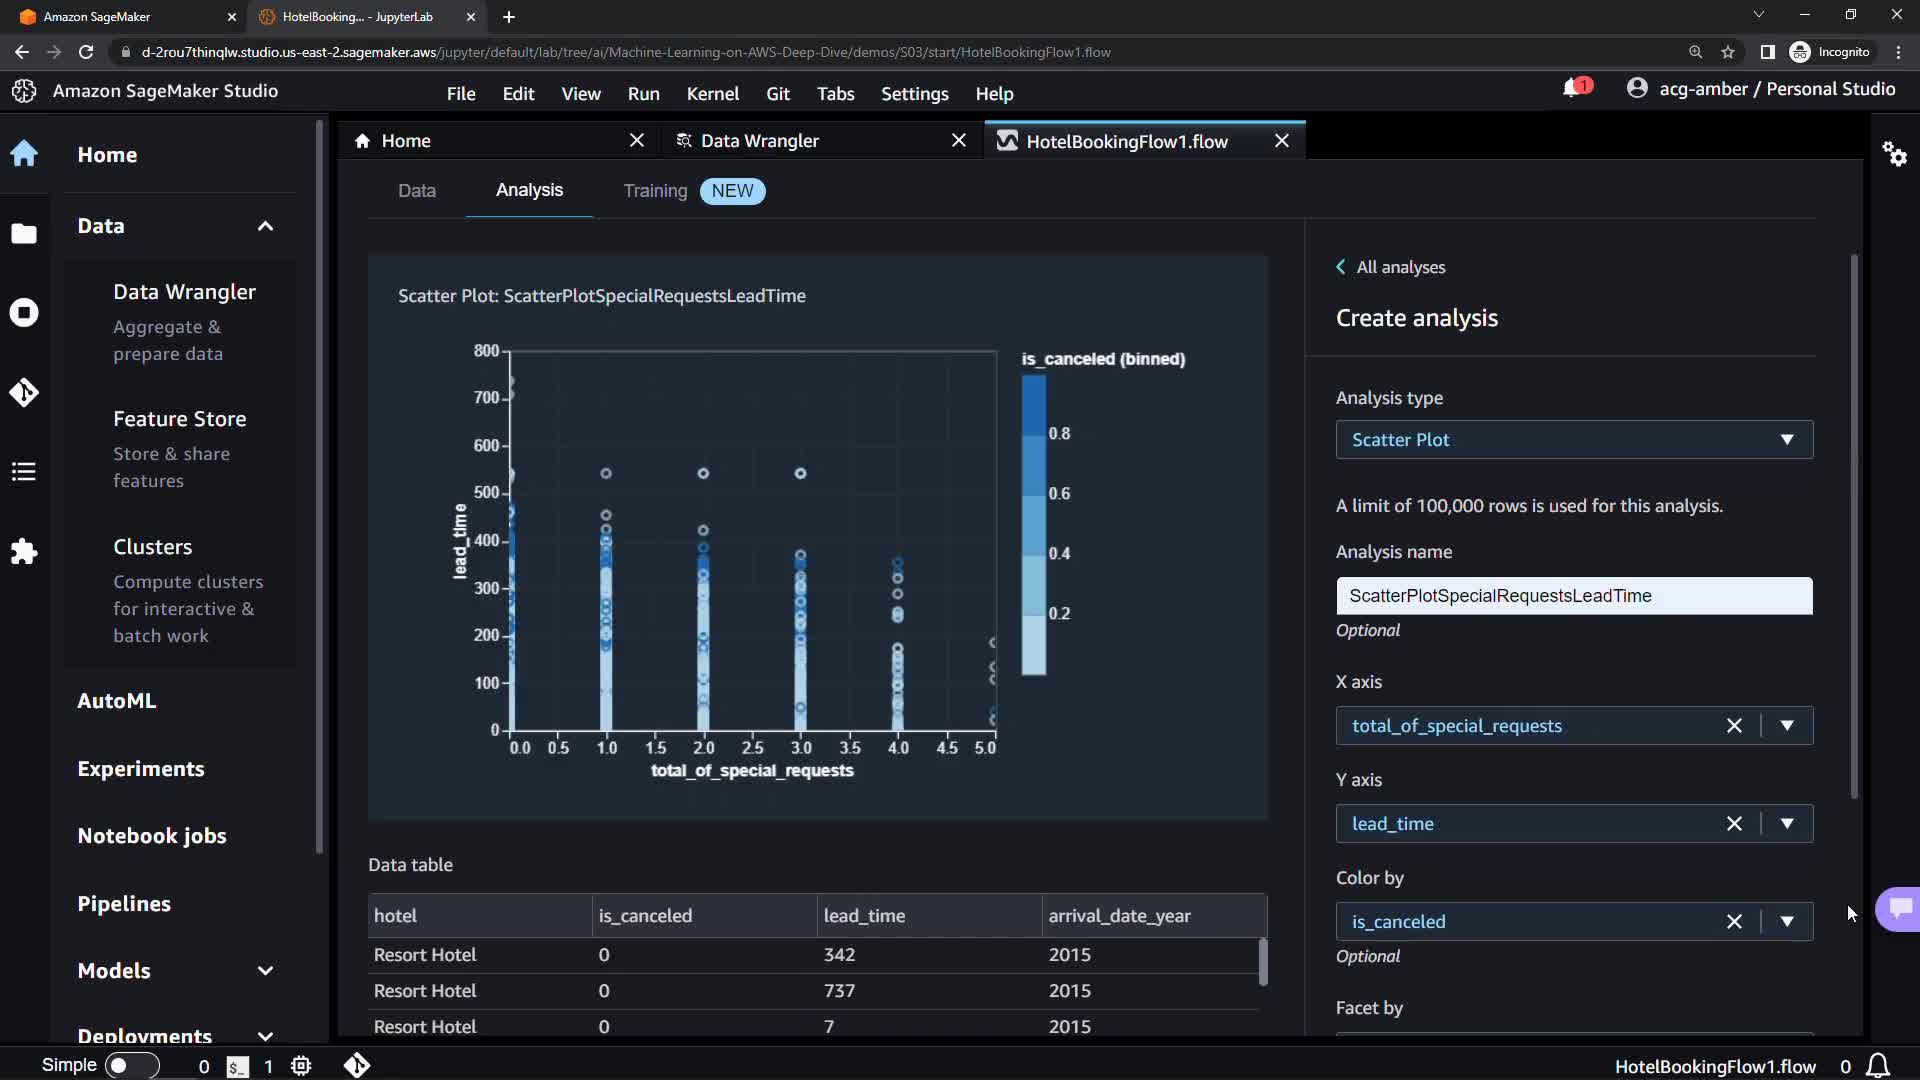Image resolution: width=1920 pixels, height=1080 pixels.
Task: Click the Home sidebar house icon
Action: click(24, 154)
